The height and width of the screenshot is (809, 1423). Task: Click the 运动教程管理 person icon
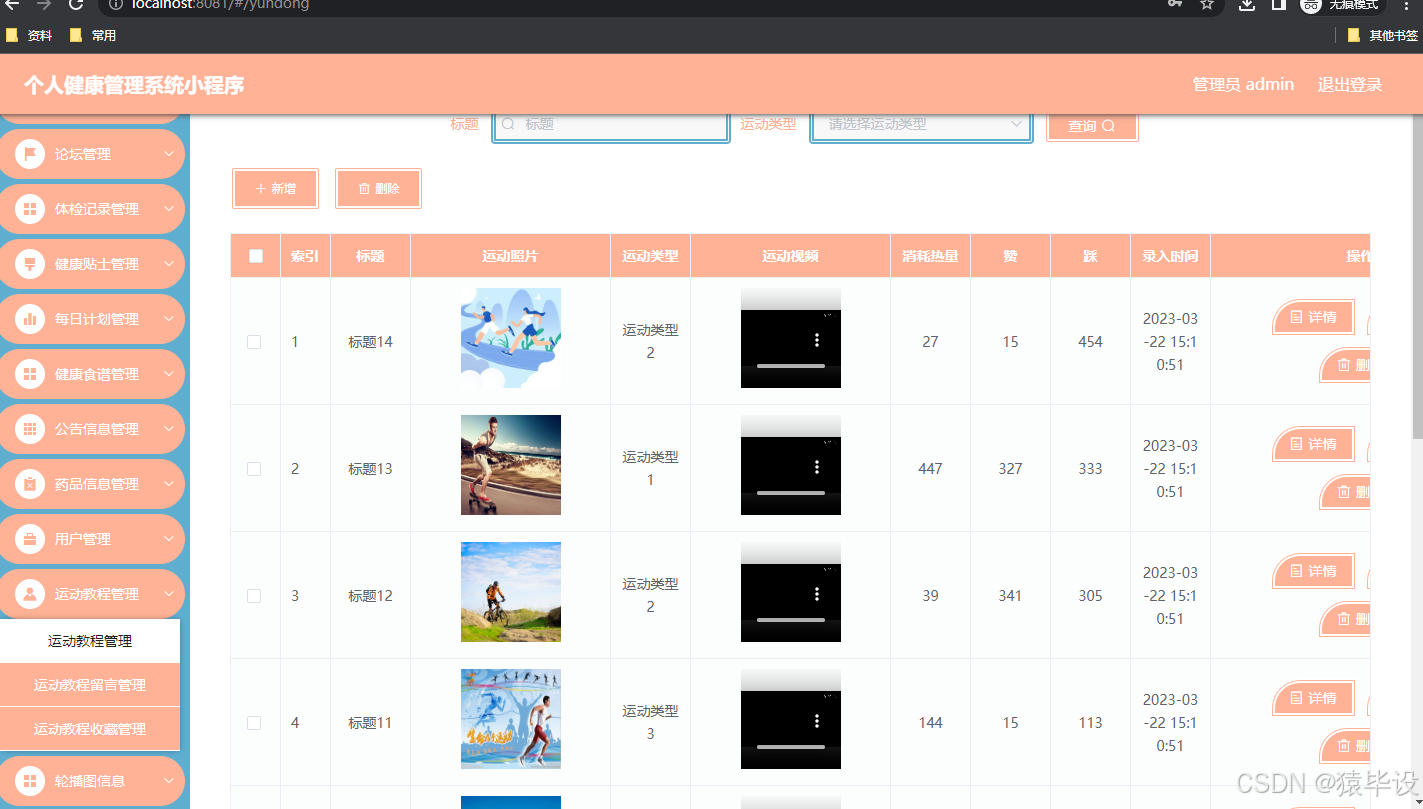[30, 594]
